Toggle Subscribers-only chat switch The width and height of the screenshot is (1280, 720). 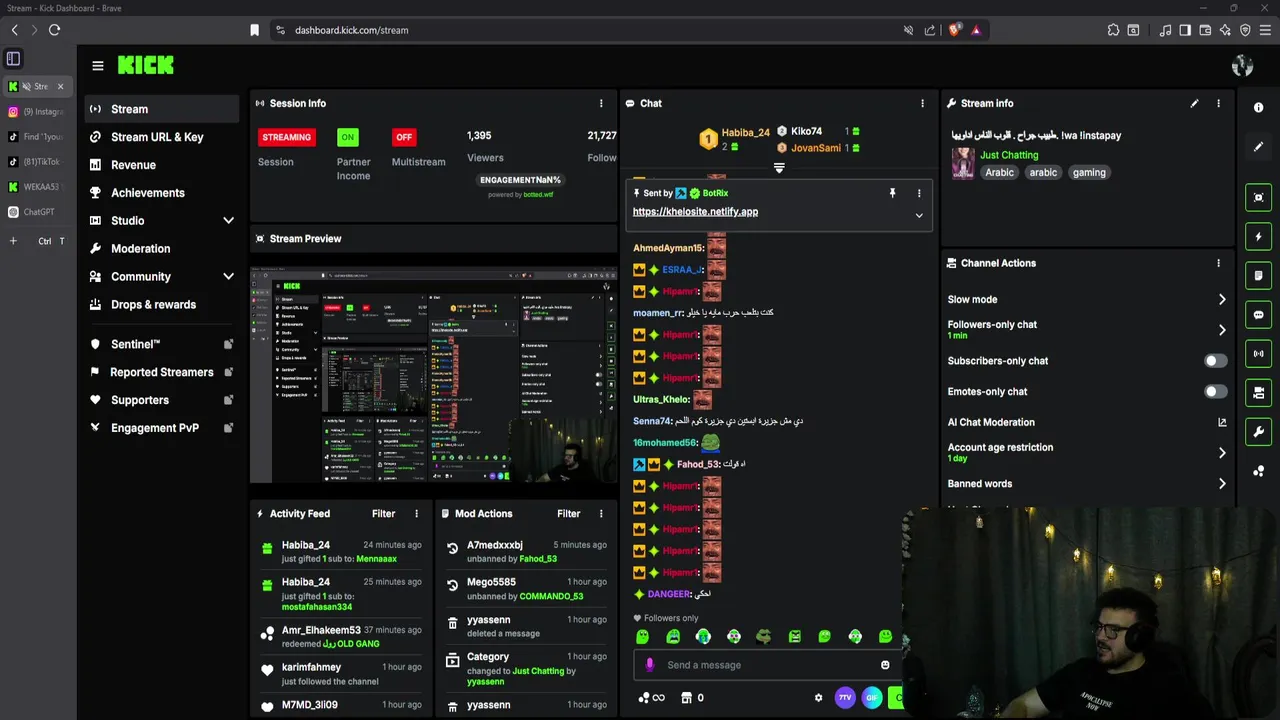point(1215,361)
